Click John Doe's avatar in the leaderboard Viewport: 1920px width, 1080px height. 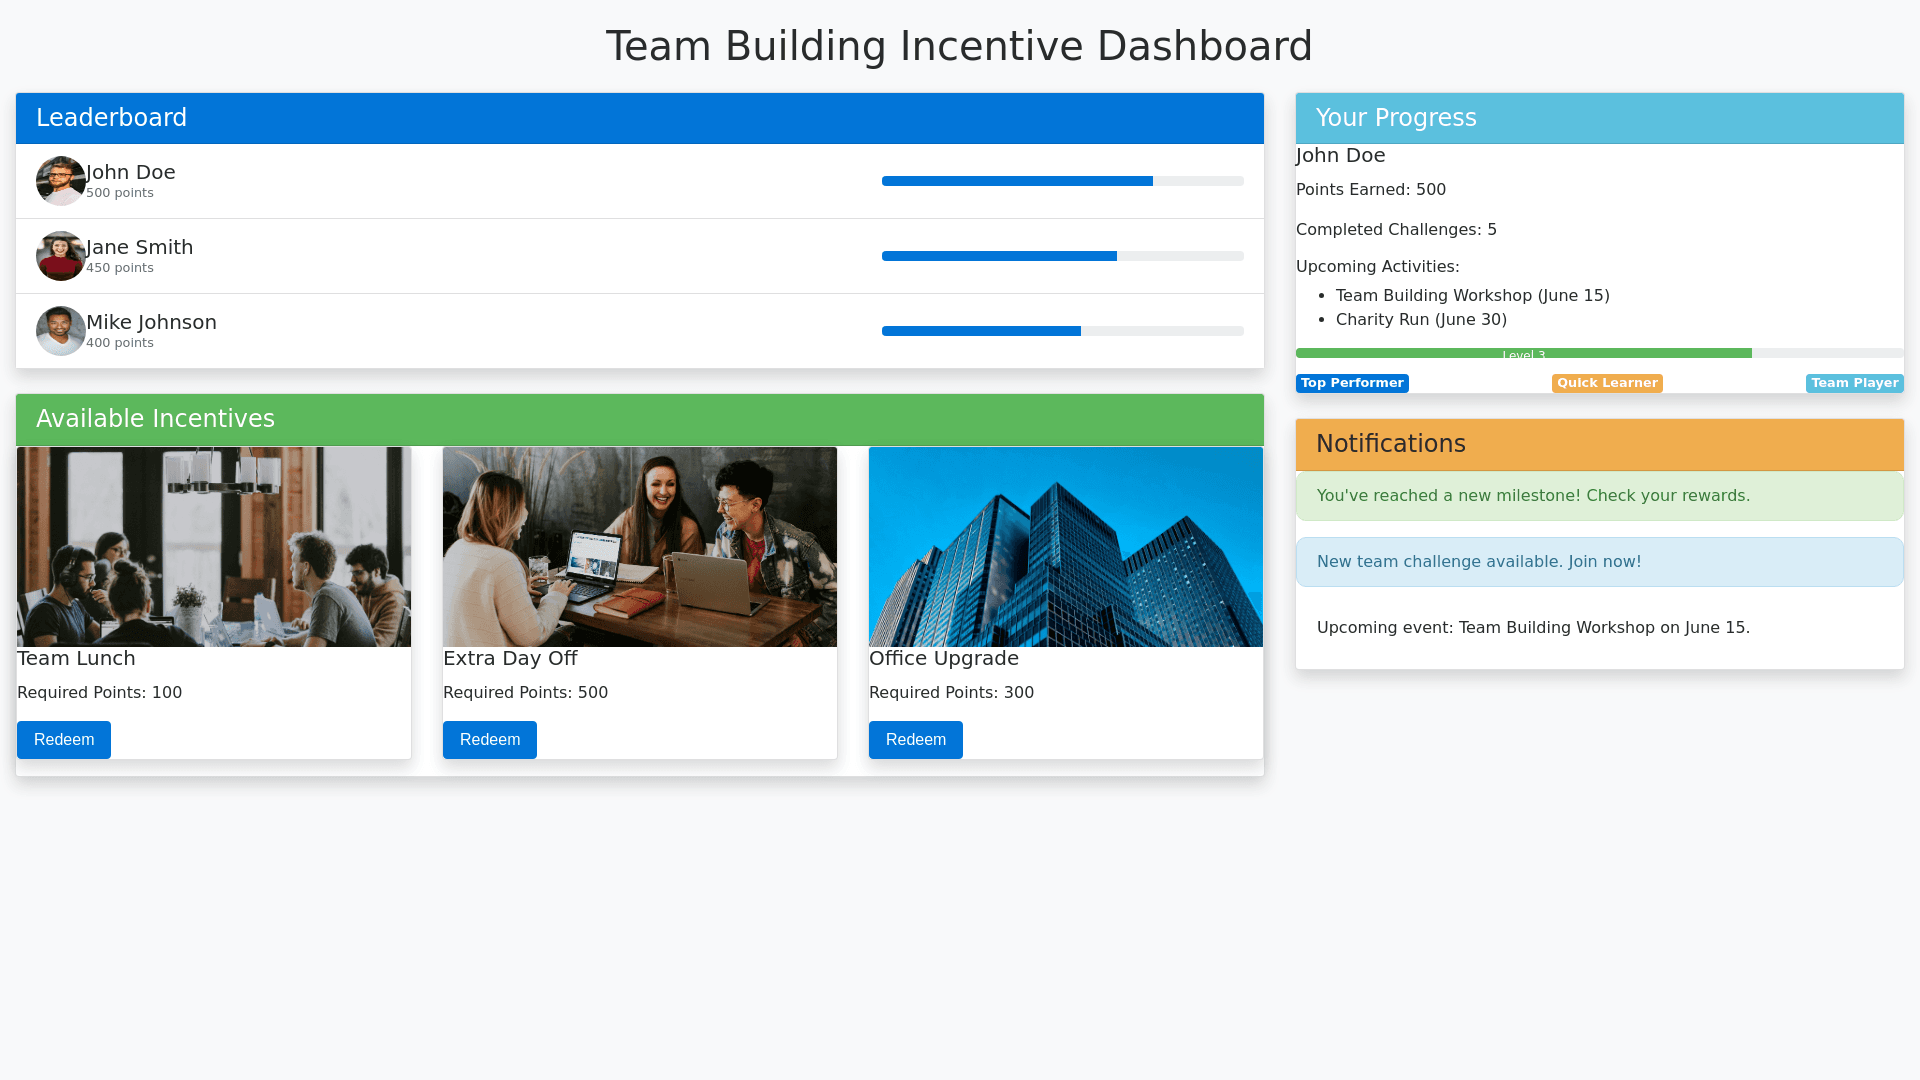click(x=61, y=181)
